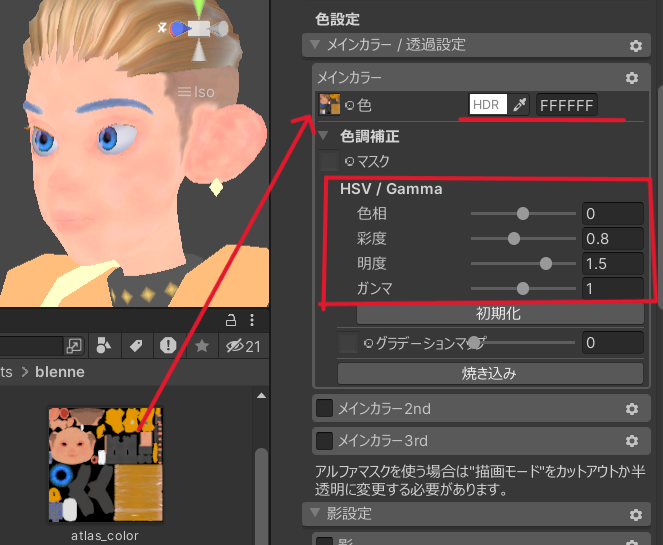
Task: Open gear menu for メインカラー2nd
Action: (632, 408)
